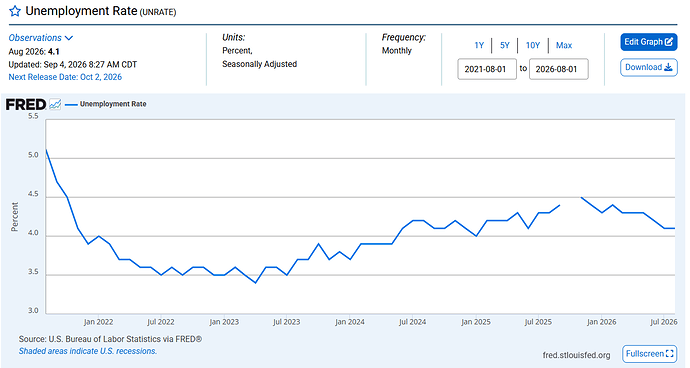Click the Jul 2026 axis label

coord(664,322)
